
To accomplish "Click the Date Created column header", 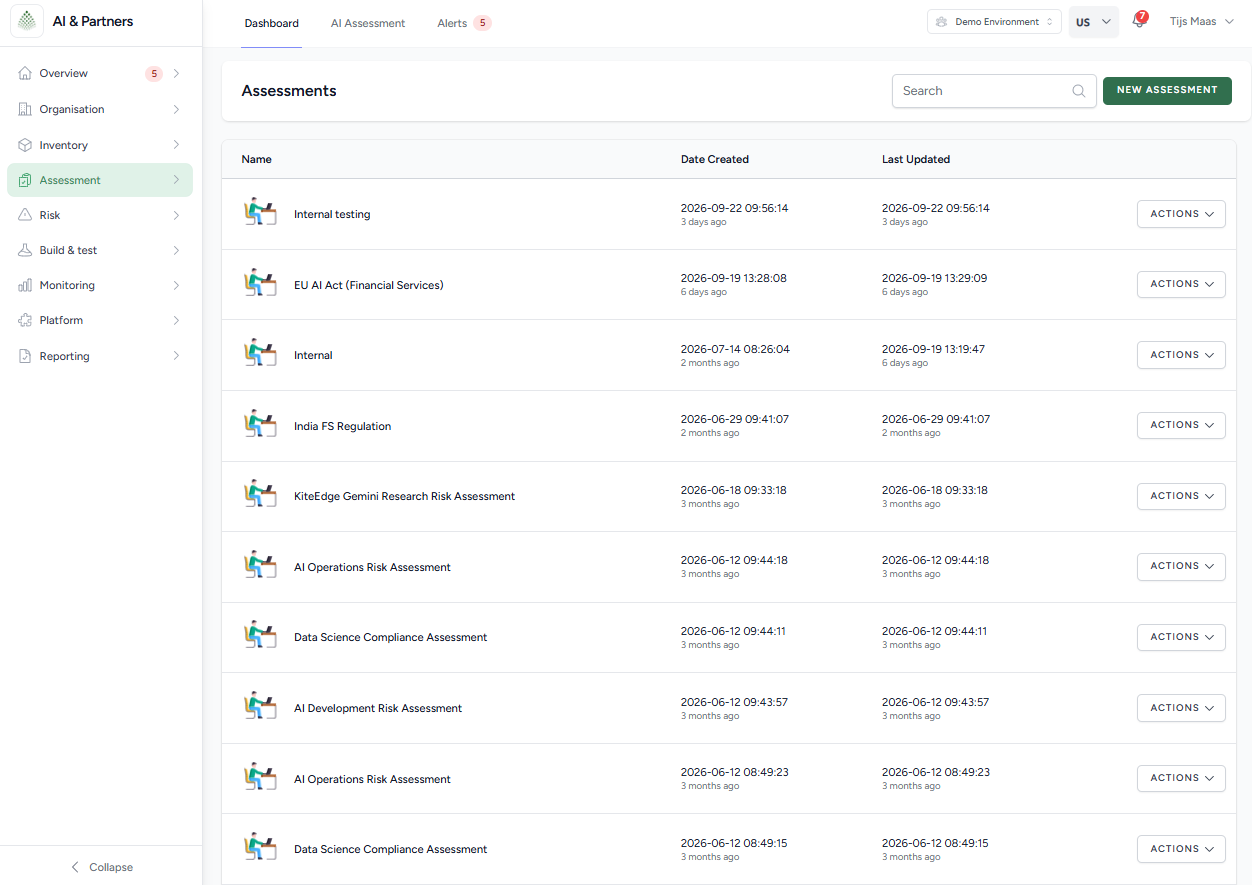I will click(715, 159).
